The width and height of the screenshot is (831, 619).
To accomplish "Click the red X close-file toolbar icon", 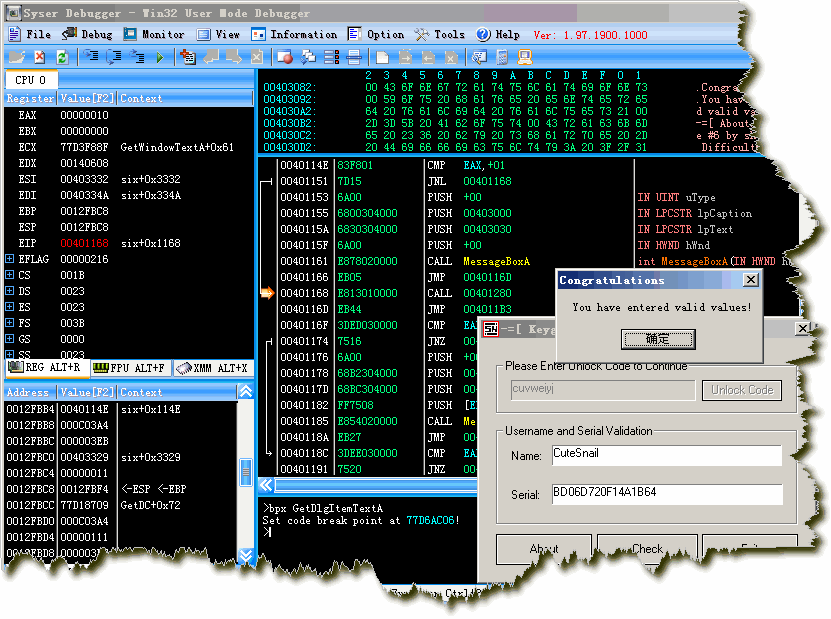I will [x=39, y=57].
